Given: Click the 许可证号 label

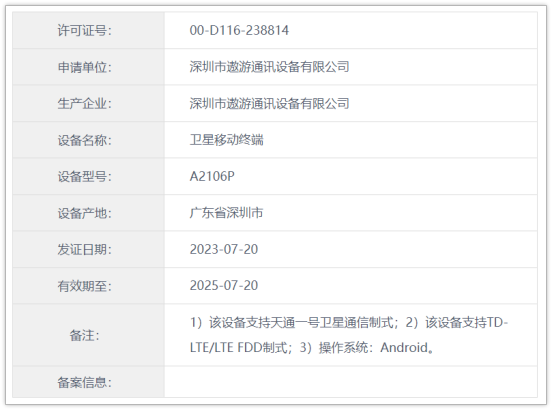Looking at the screenshot, I should coord(84,31).
